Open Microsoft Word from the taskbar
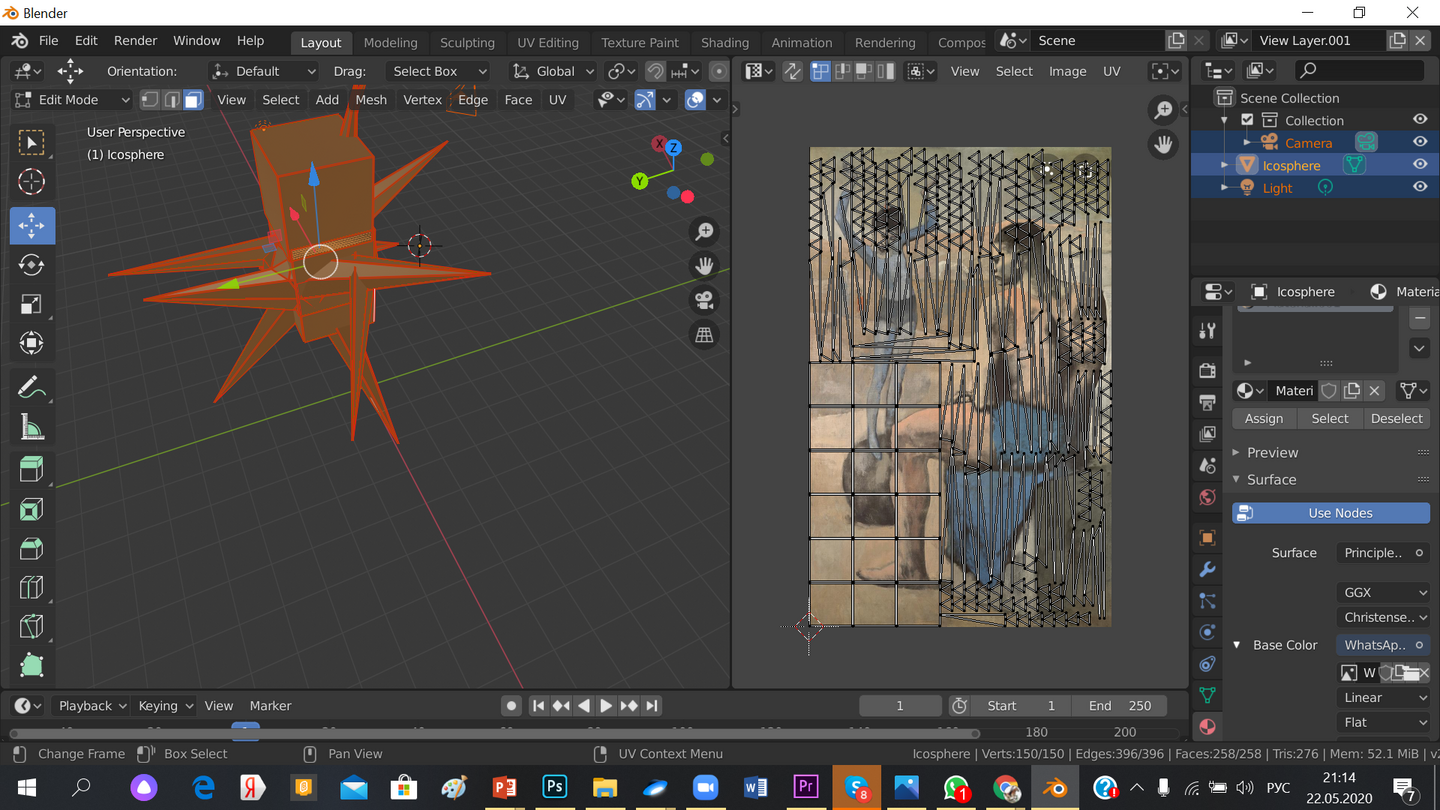 (x=755, y=787)
